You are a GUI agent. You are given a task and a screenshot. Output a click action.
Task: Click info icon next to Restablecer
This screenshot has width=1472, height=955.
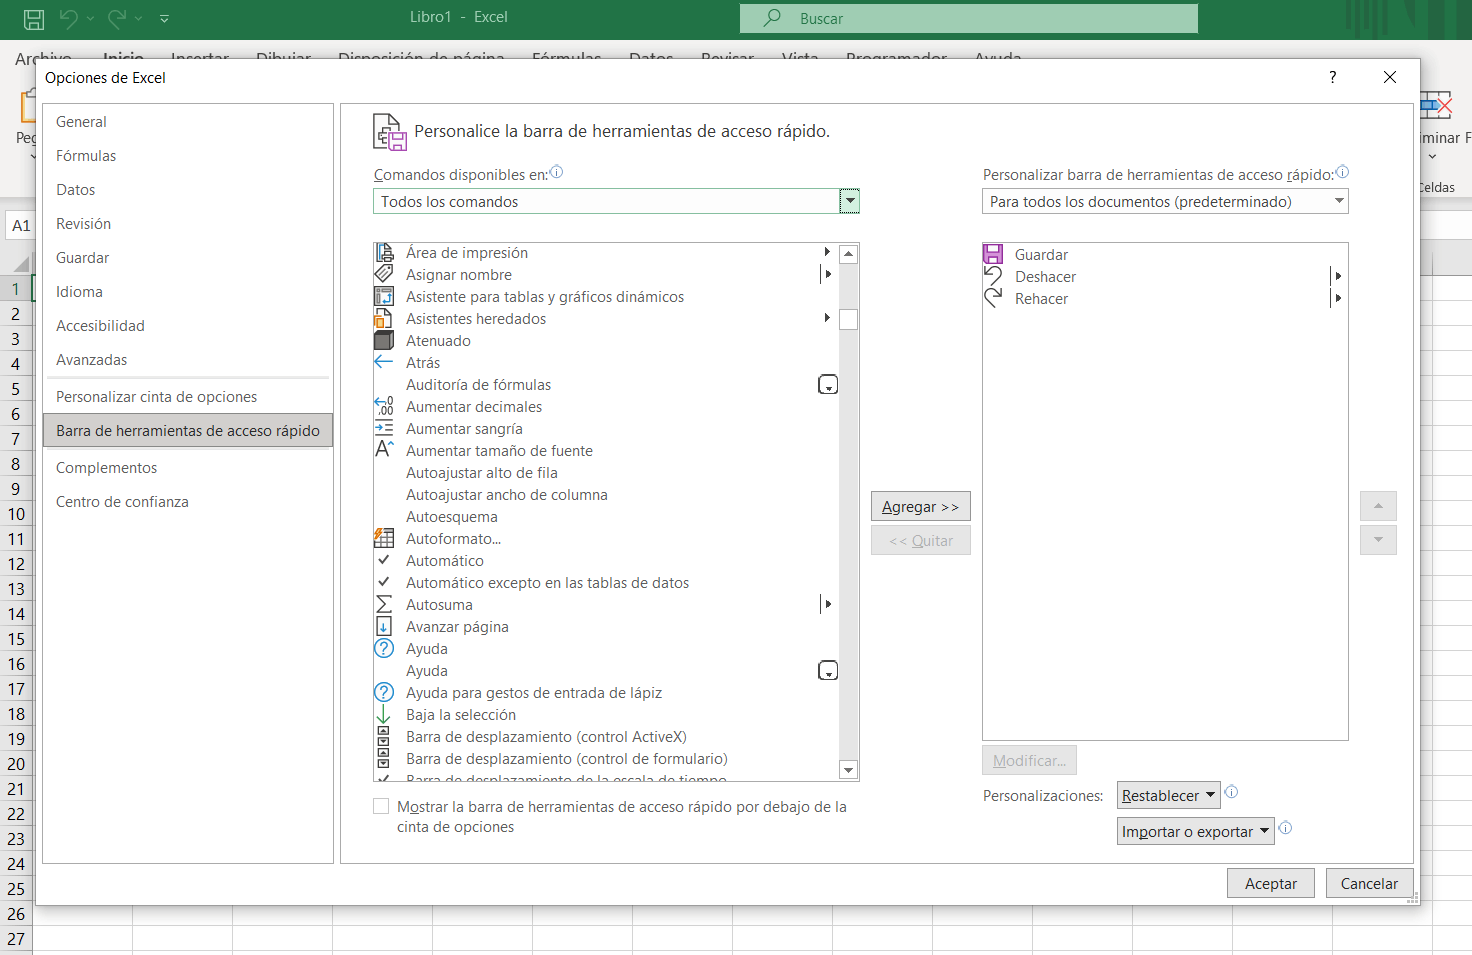click(1232, 792)
